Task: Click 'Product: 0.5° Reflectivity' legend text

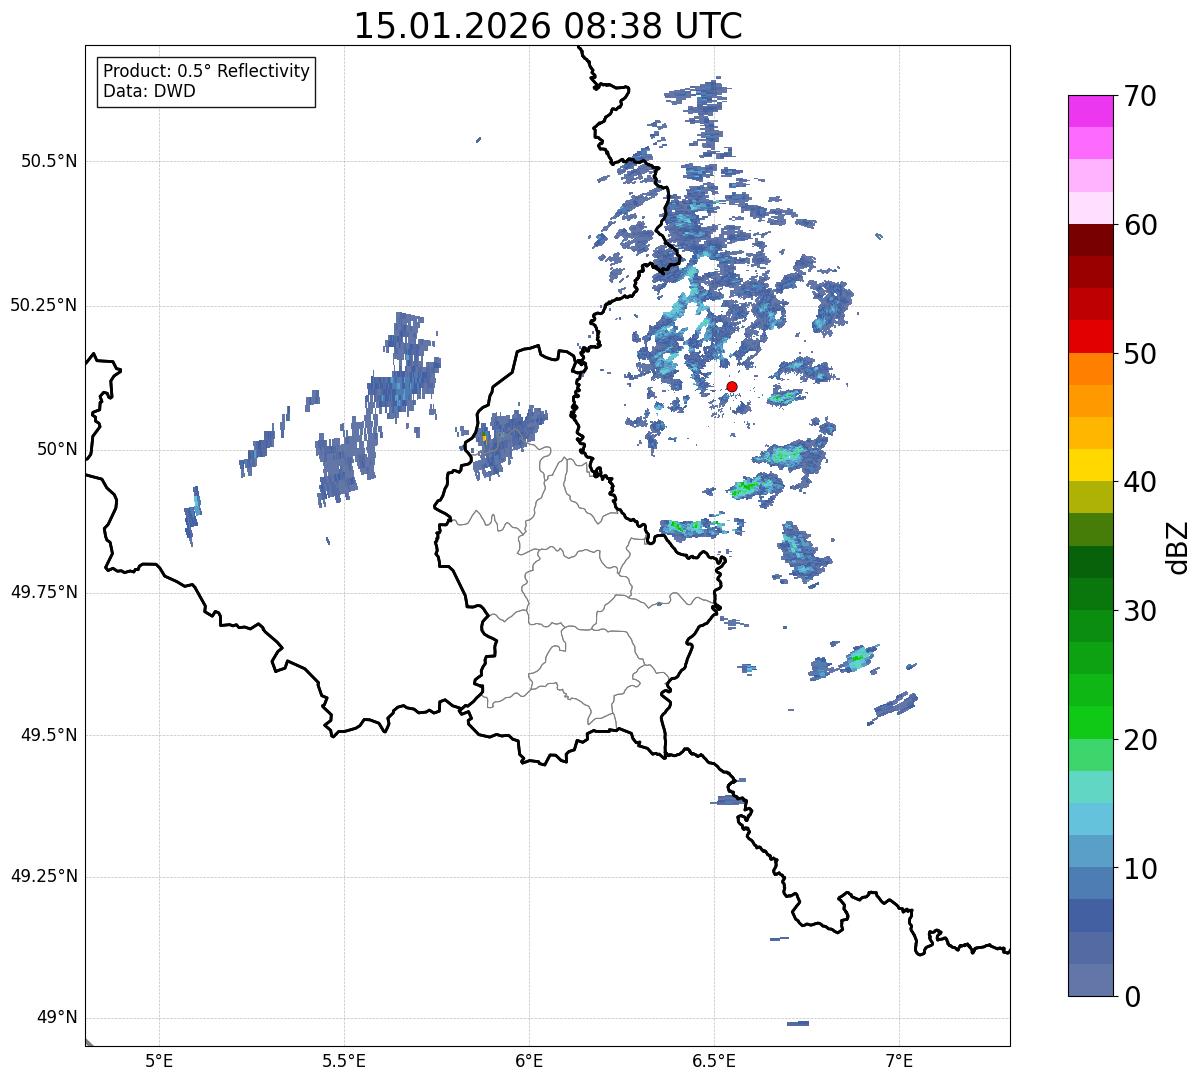Action: (206, 72)
